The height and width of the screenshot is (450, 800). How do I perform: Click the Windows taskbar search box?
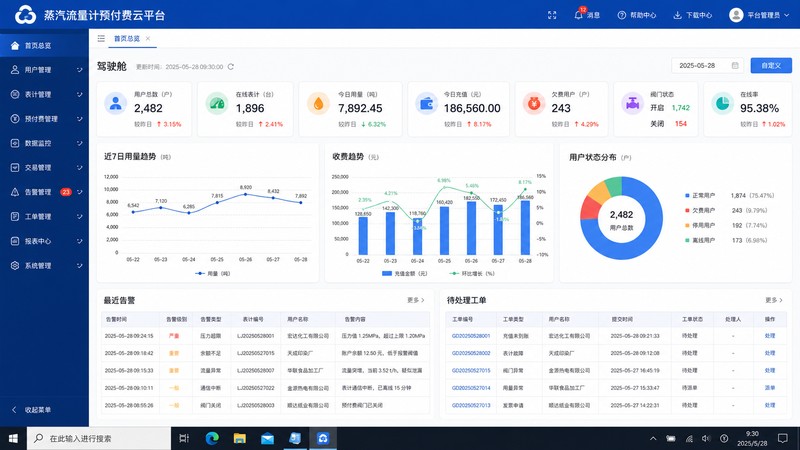pyautogui.click(x=98, y=438)
